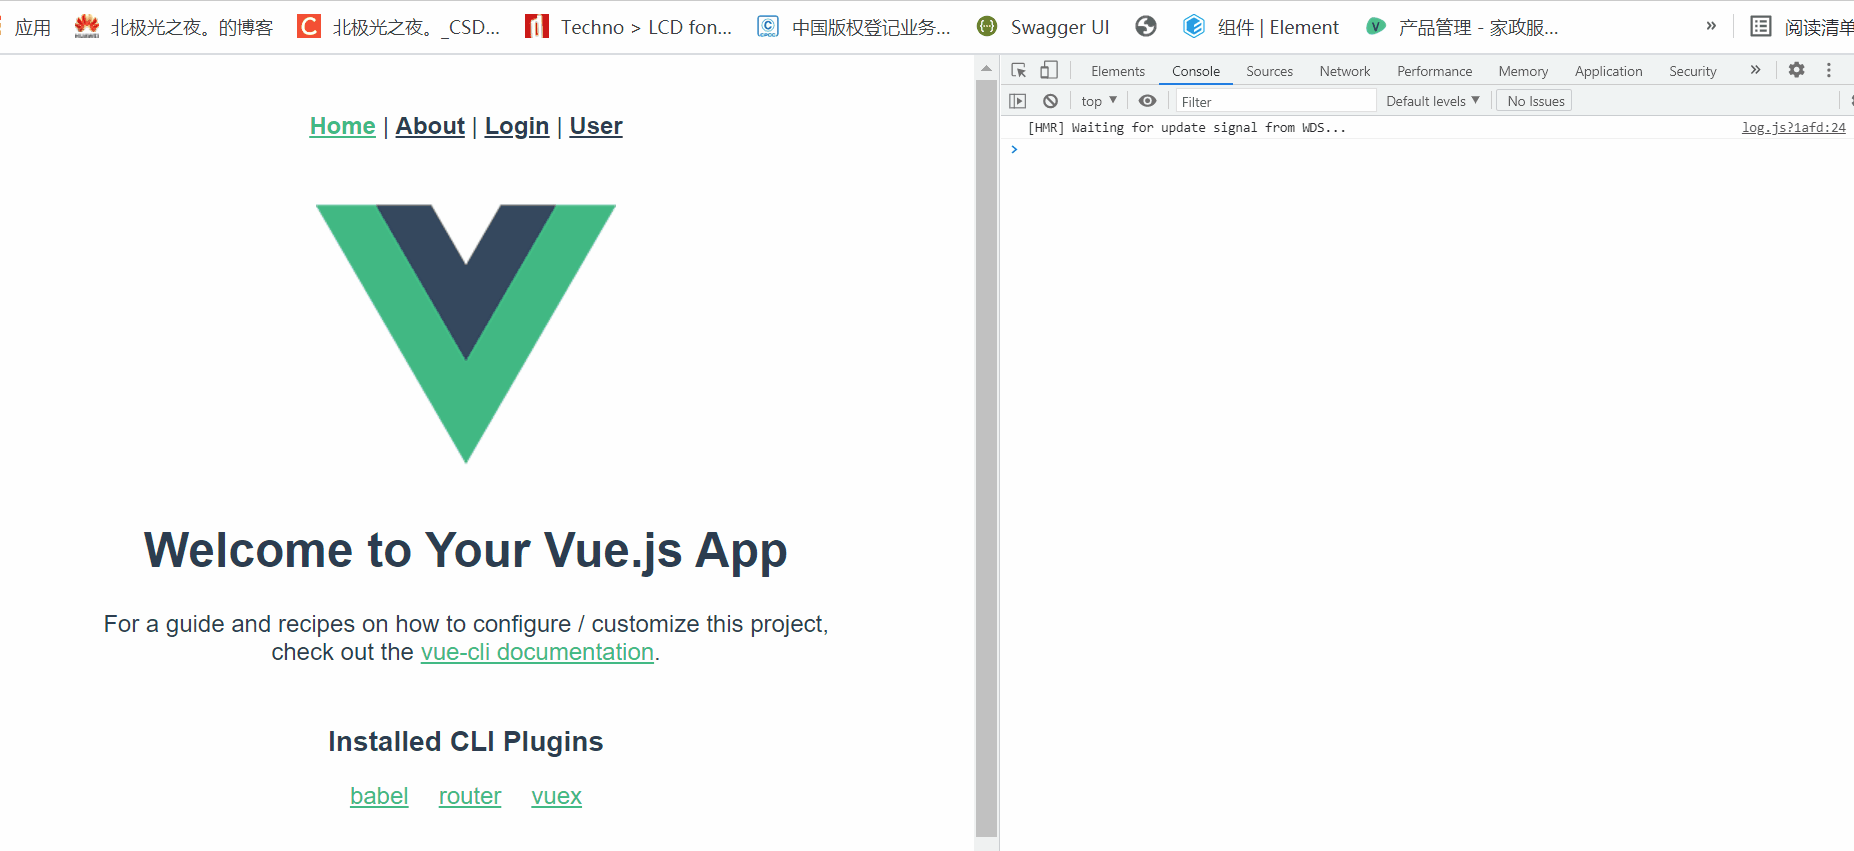1854x851 pixels.
Task: Toggle the live expression eye icon
Action: (1148, 101)
